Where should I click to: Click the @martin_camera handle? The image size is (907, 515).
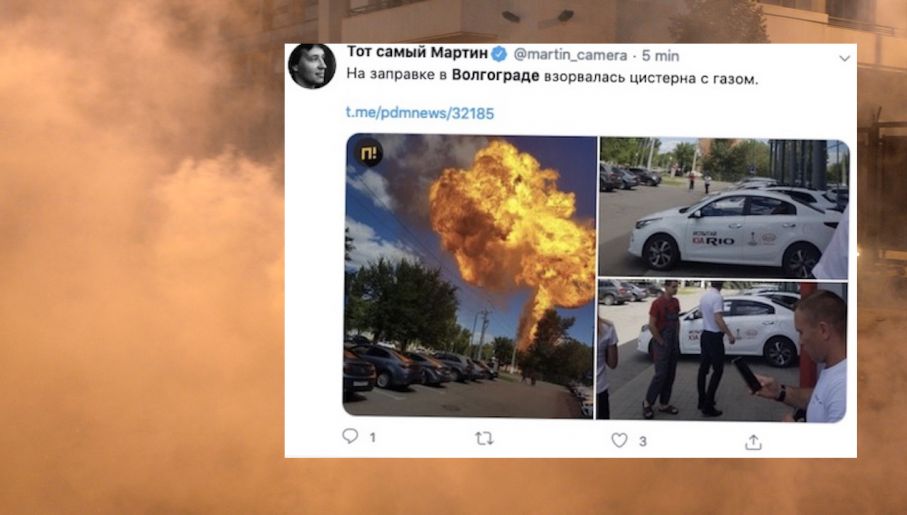tap(570, 56)
